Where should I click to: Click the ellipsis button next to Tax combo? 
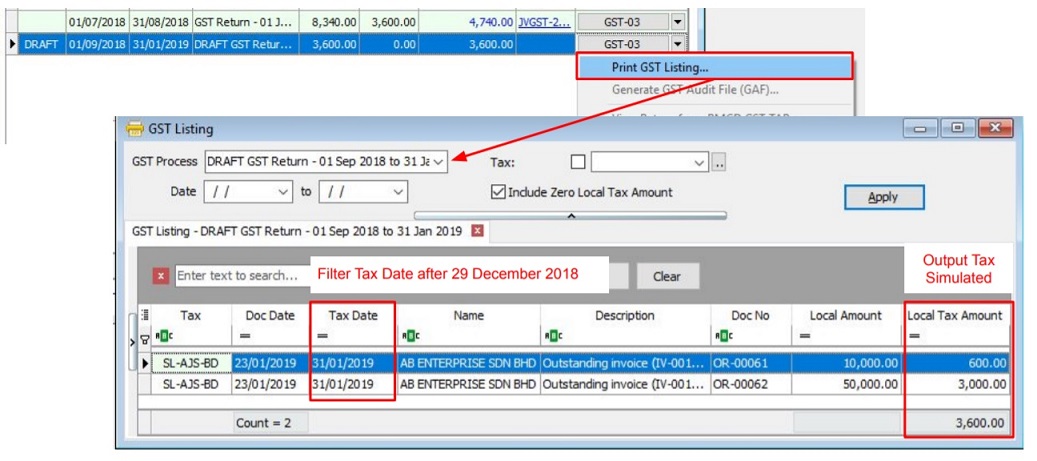pyautogui.click(x=719, y=162)
